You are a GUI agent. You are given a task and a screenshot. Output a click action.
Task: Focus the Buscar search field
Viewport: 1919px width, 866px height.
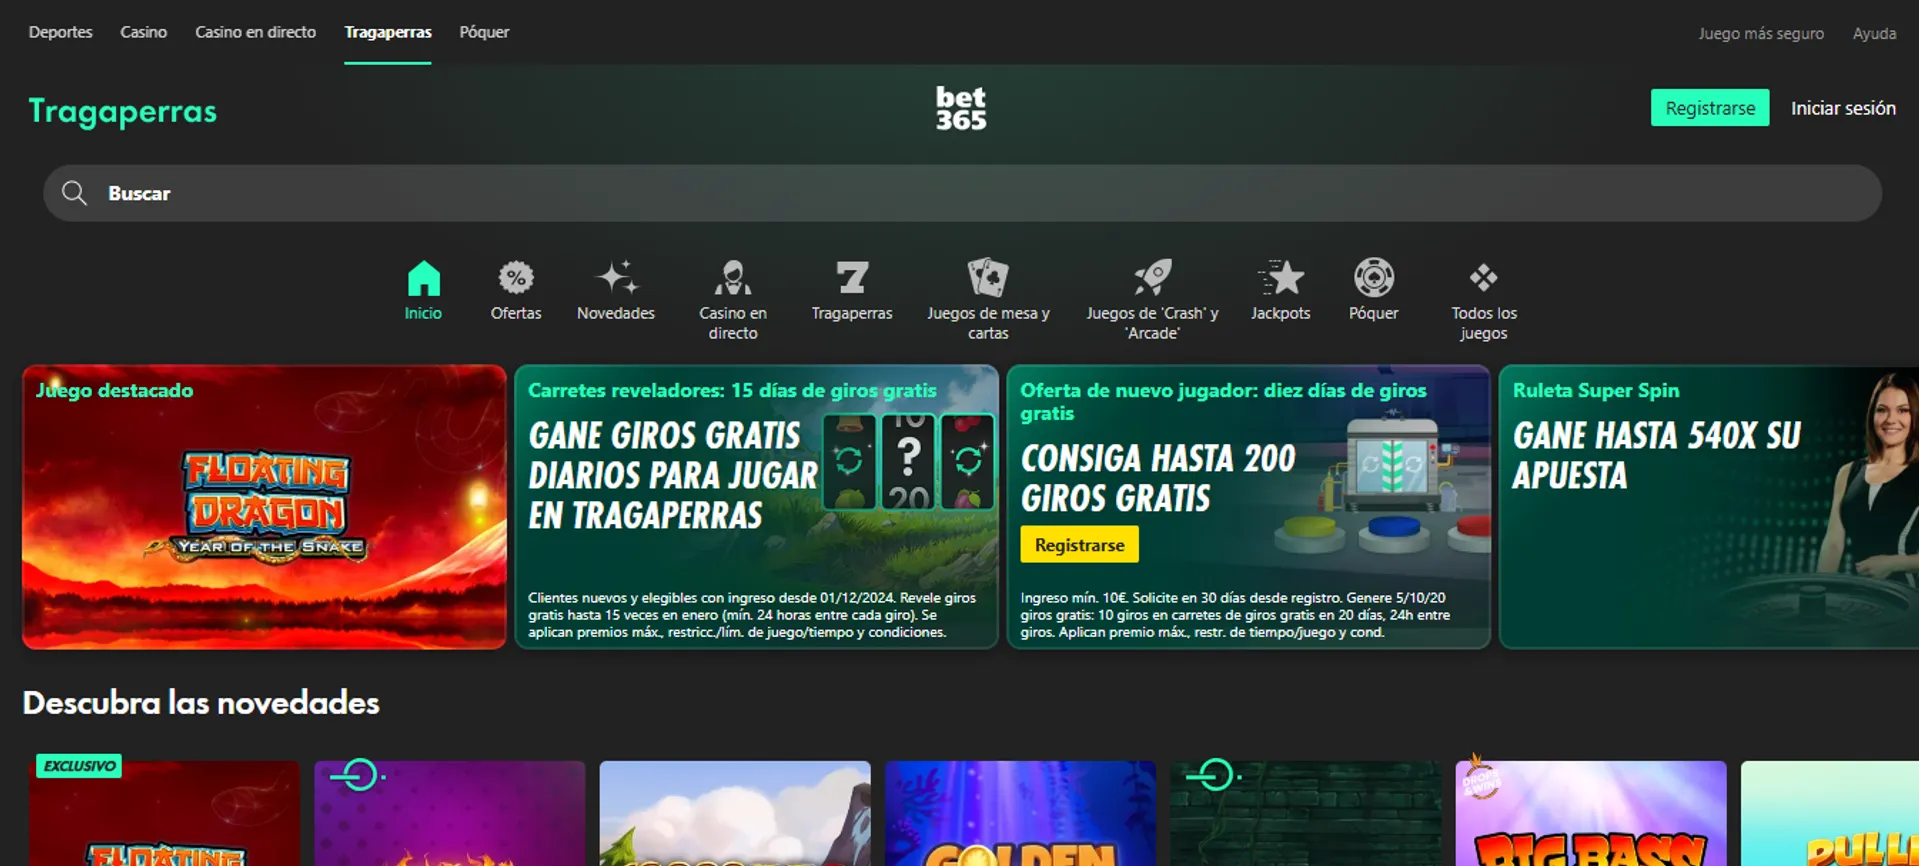point(962,193)
